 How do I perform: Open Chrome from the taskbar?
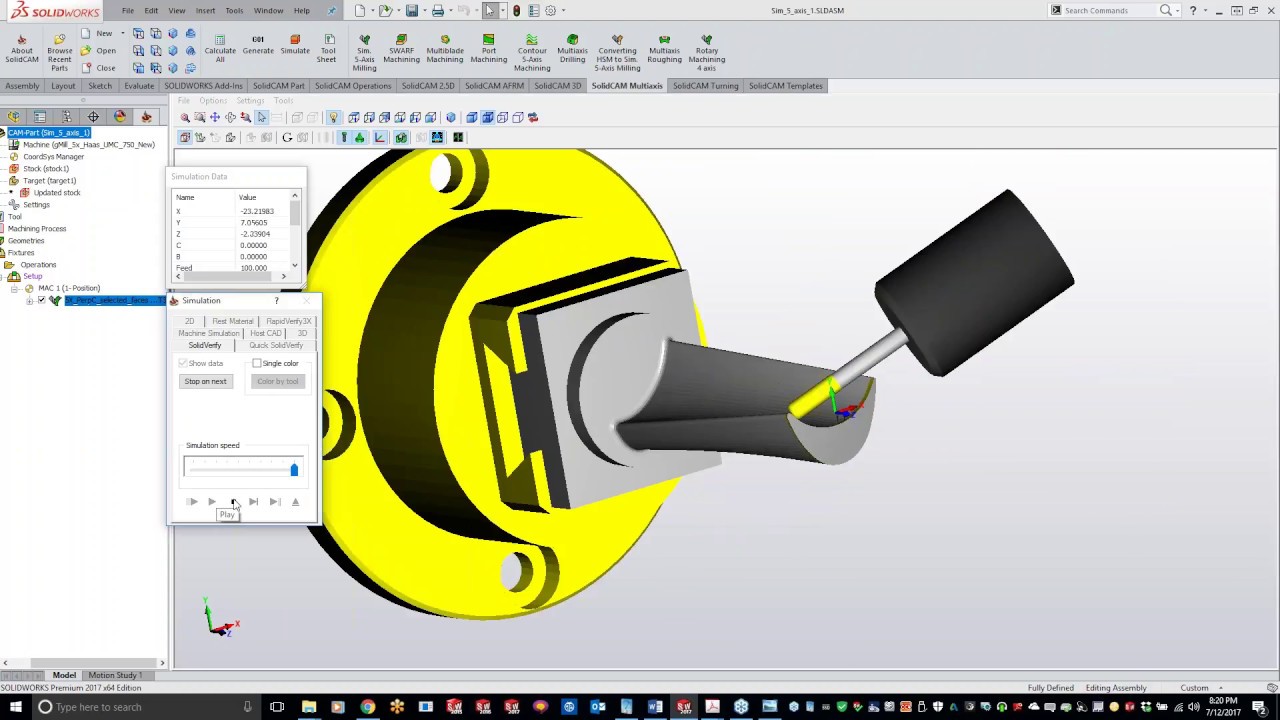point(367,707)
